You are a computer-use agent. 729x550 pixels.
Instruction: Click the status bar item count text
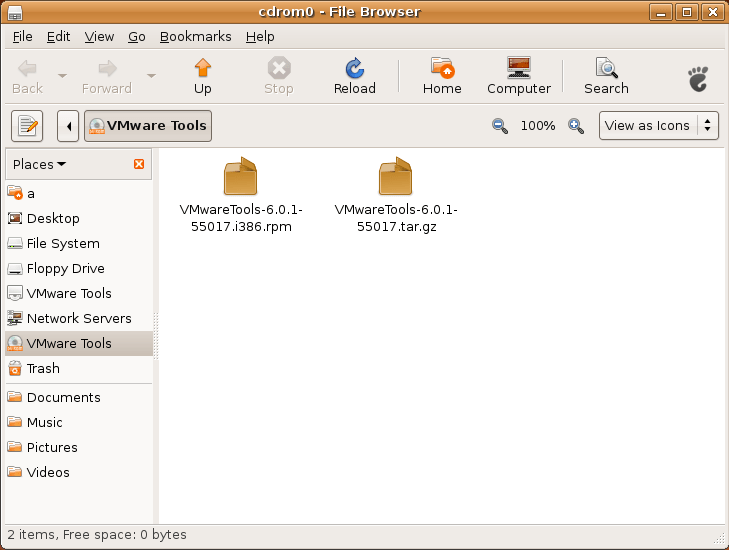pos(97,535)
